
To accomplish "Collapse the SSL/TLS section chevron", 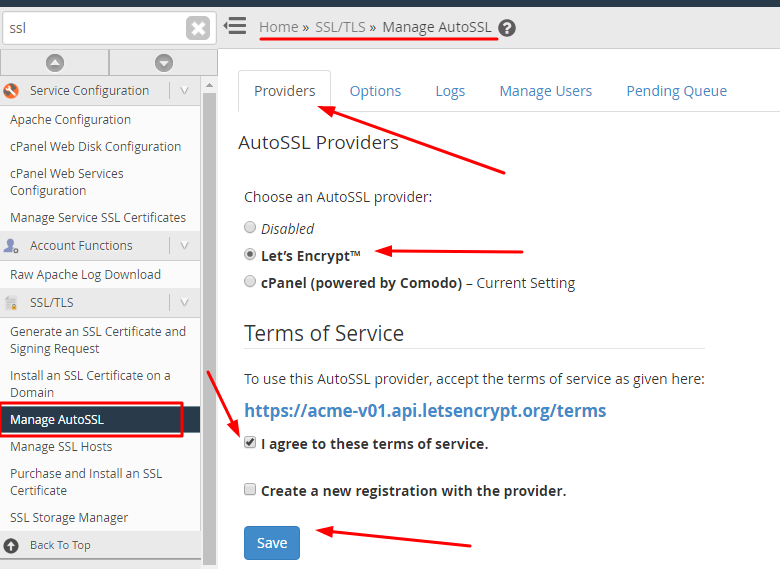I will pyautogui.click(x=184, y=302).
